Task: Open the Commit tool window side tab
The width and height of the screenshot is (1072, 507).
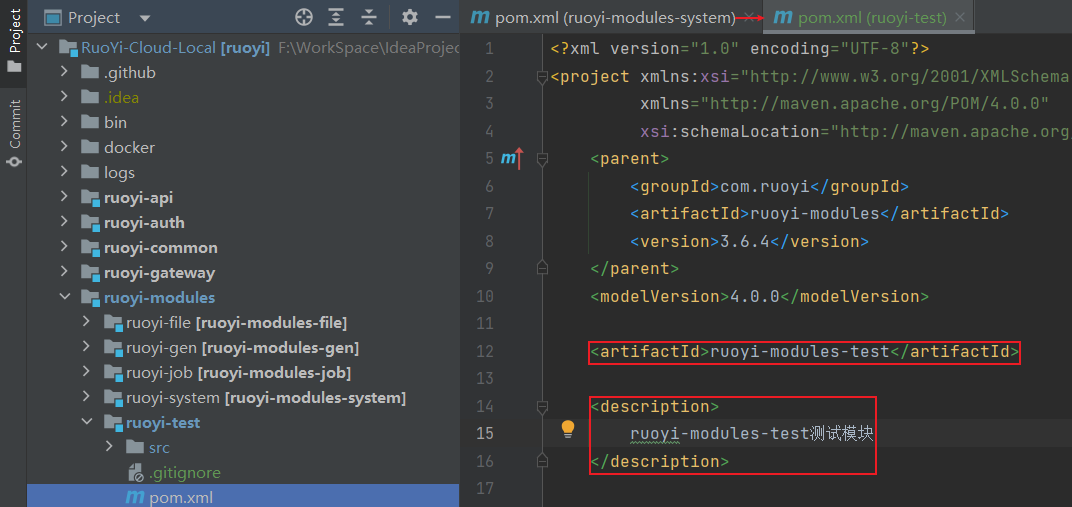Action: click(x=14, y=133)
